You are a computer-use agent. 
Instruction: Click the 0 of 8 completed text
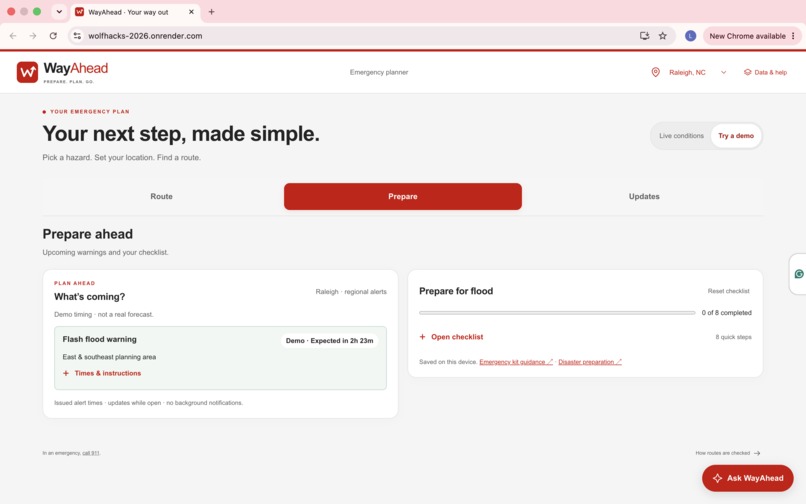(x=726, y=313)
